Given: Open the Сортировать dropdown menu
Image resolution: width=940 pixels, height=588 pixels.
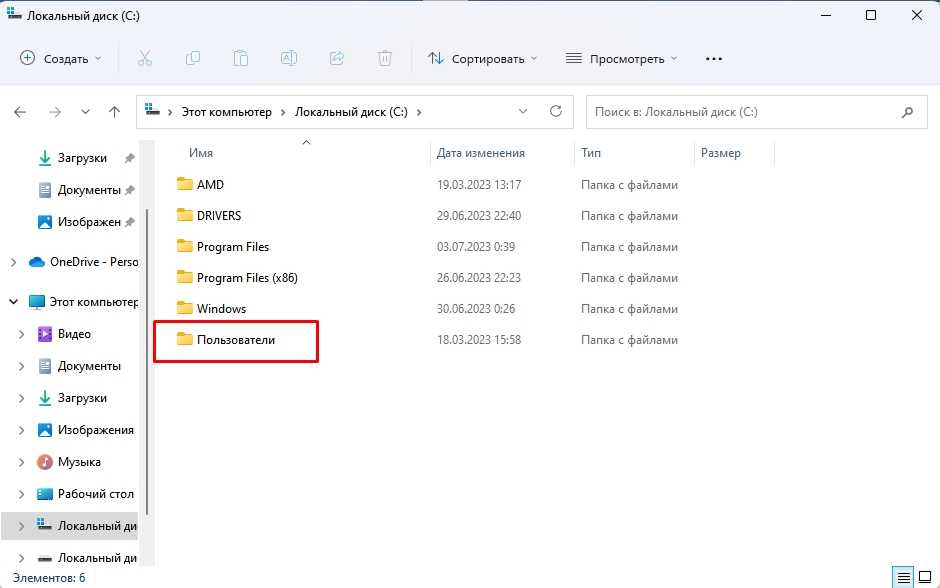Looking at the screenshot, I should (x=482, y=59).
